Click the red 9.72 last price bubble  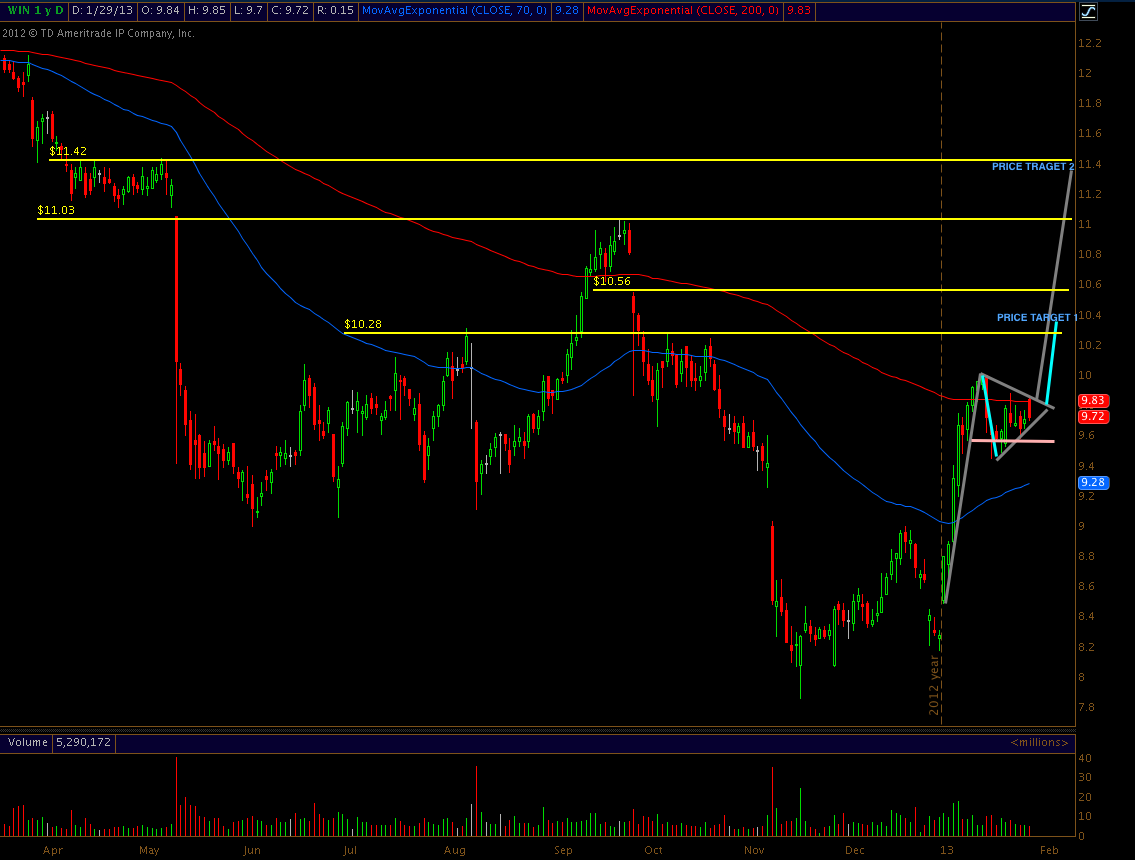(1091, 415)
